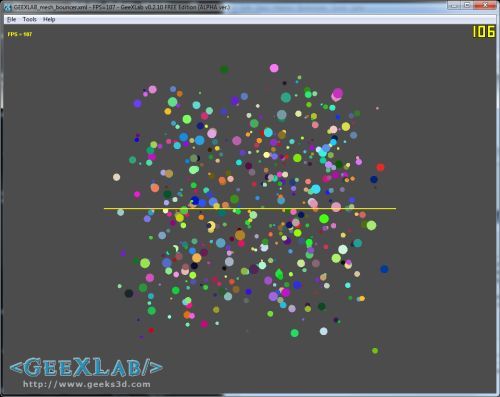
Task: Click the yellow FPS readout text
Action: click(x=20, y=34)
